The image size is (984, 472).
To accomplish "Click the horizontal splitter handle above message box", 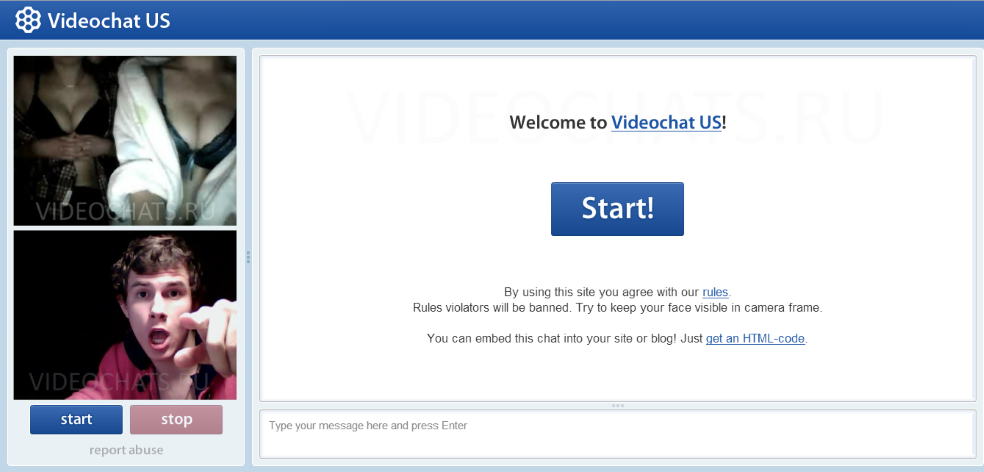I will 618,405.
